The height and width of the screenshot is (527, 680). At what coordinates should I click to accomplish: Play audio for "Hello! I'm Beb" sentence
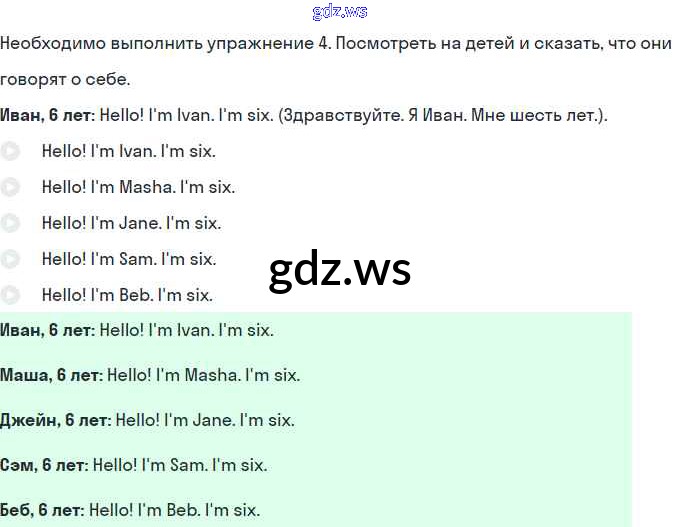click(x=10, y=295)
